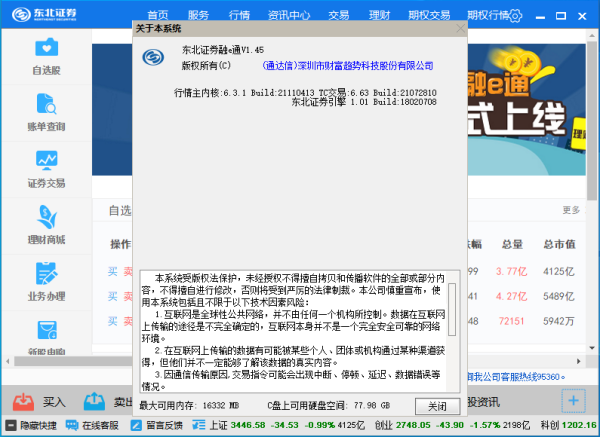This screenshot has height=437, width=600.
Task: Open settings gear in title bar
Action: click(515, 16)
